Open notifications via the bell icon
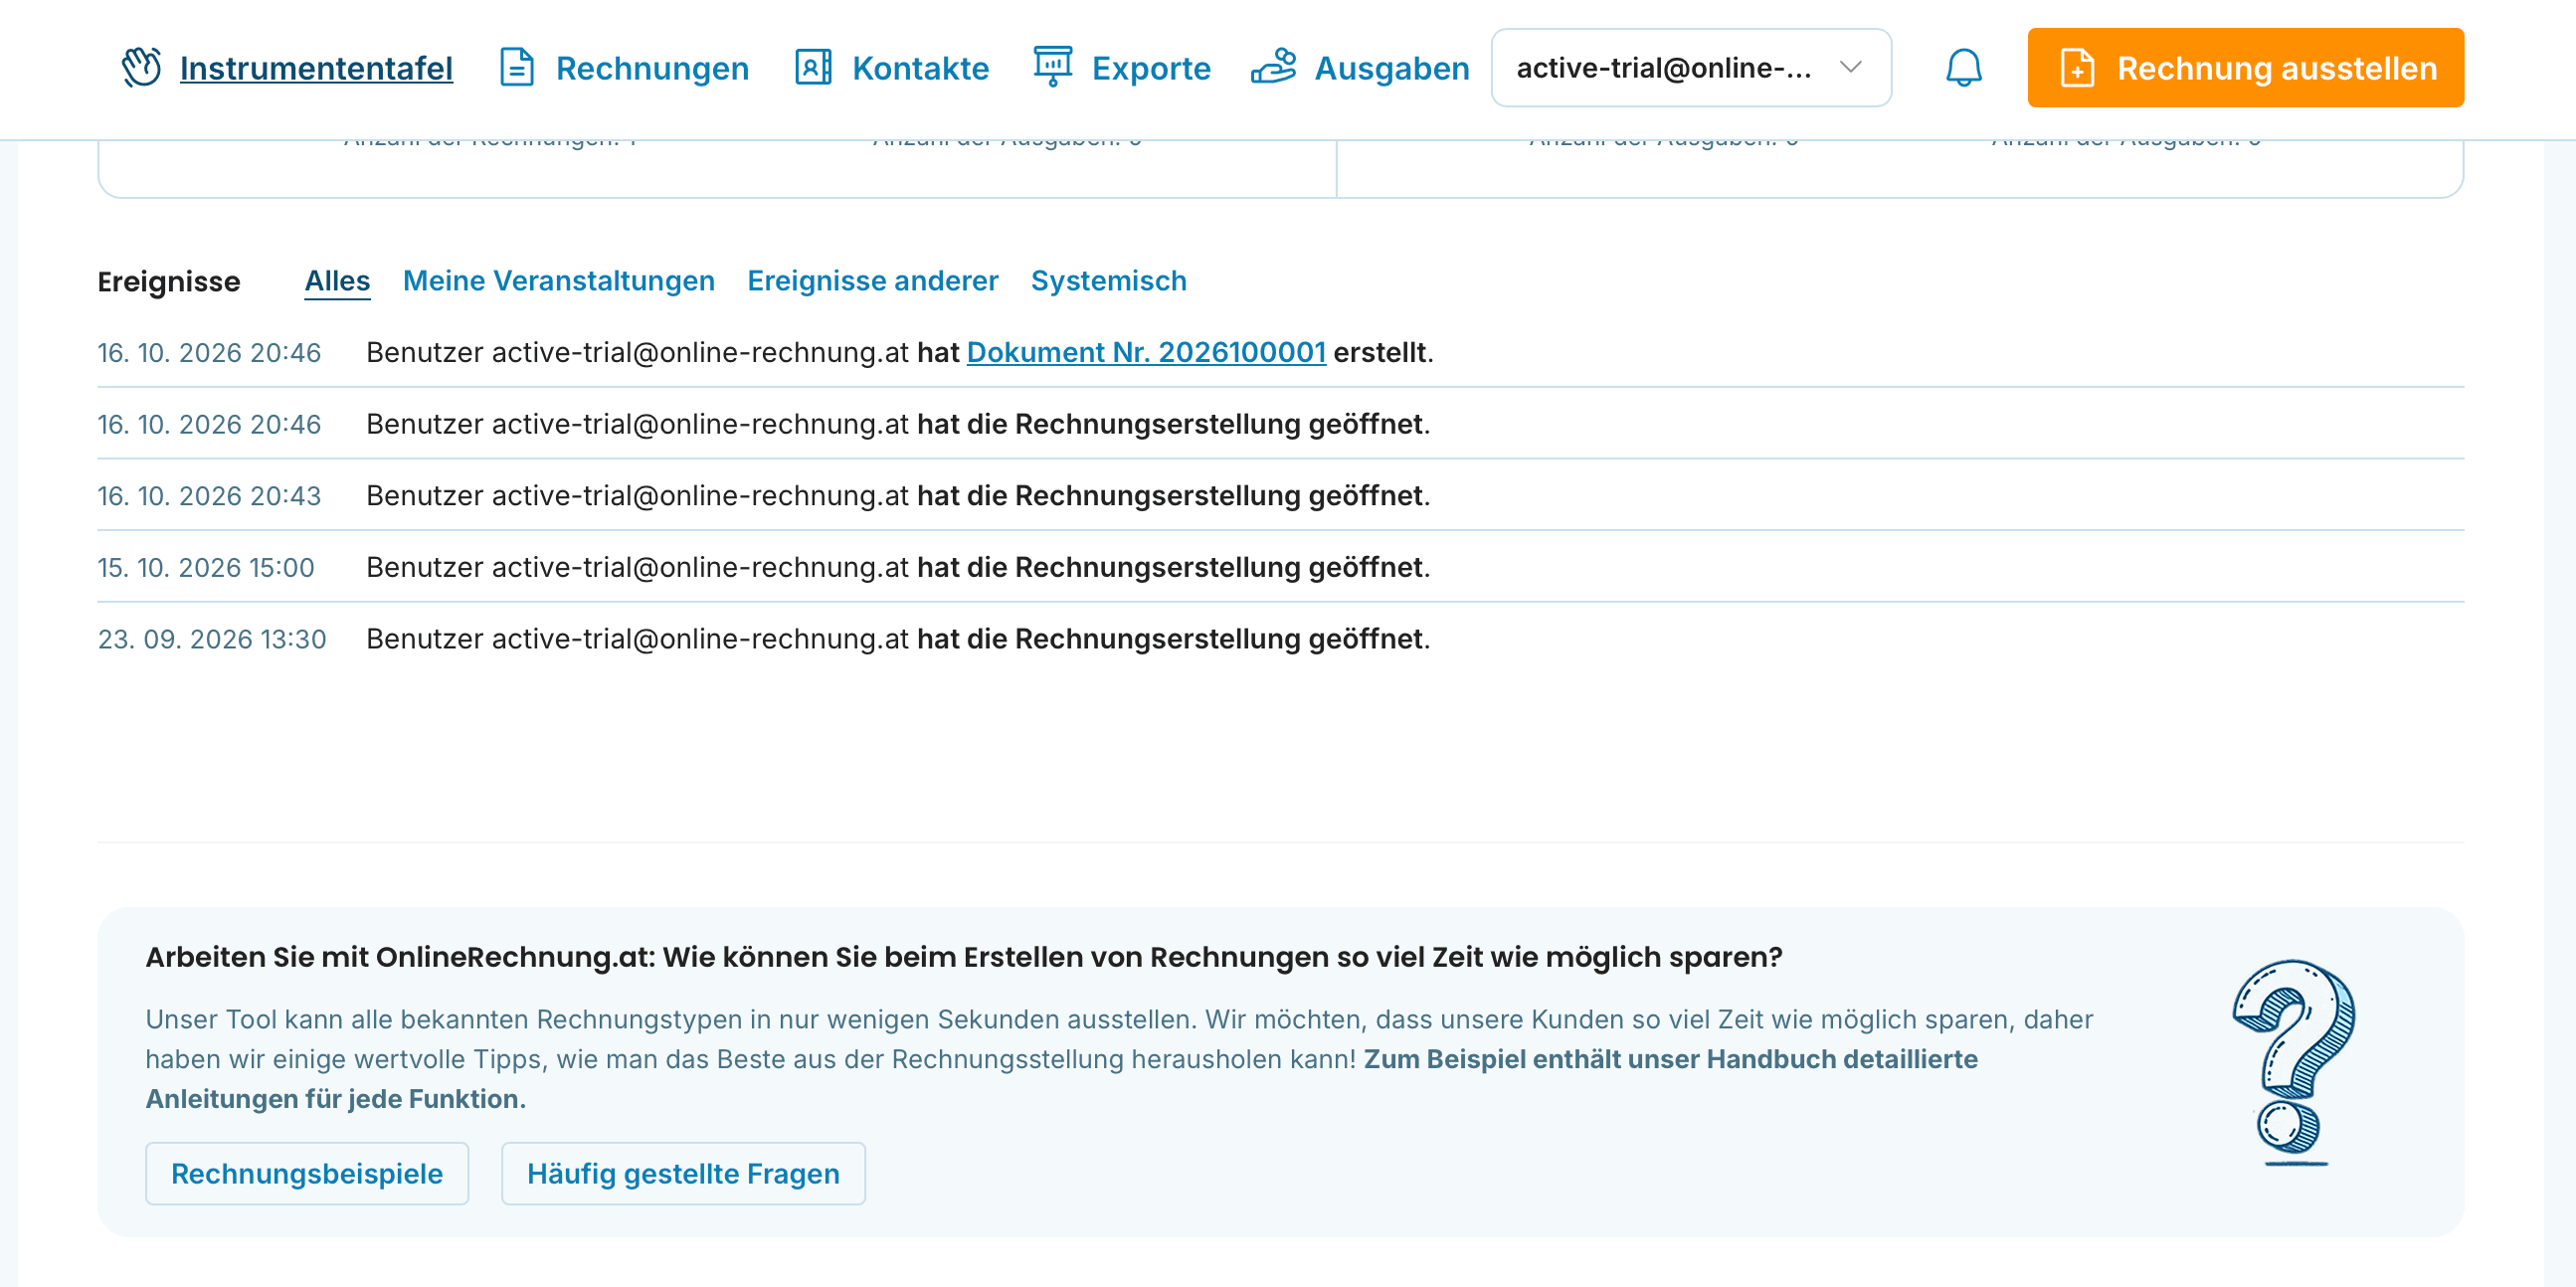 [x=1963, y=67]
